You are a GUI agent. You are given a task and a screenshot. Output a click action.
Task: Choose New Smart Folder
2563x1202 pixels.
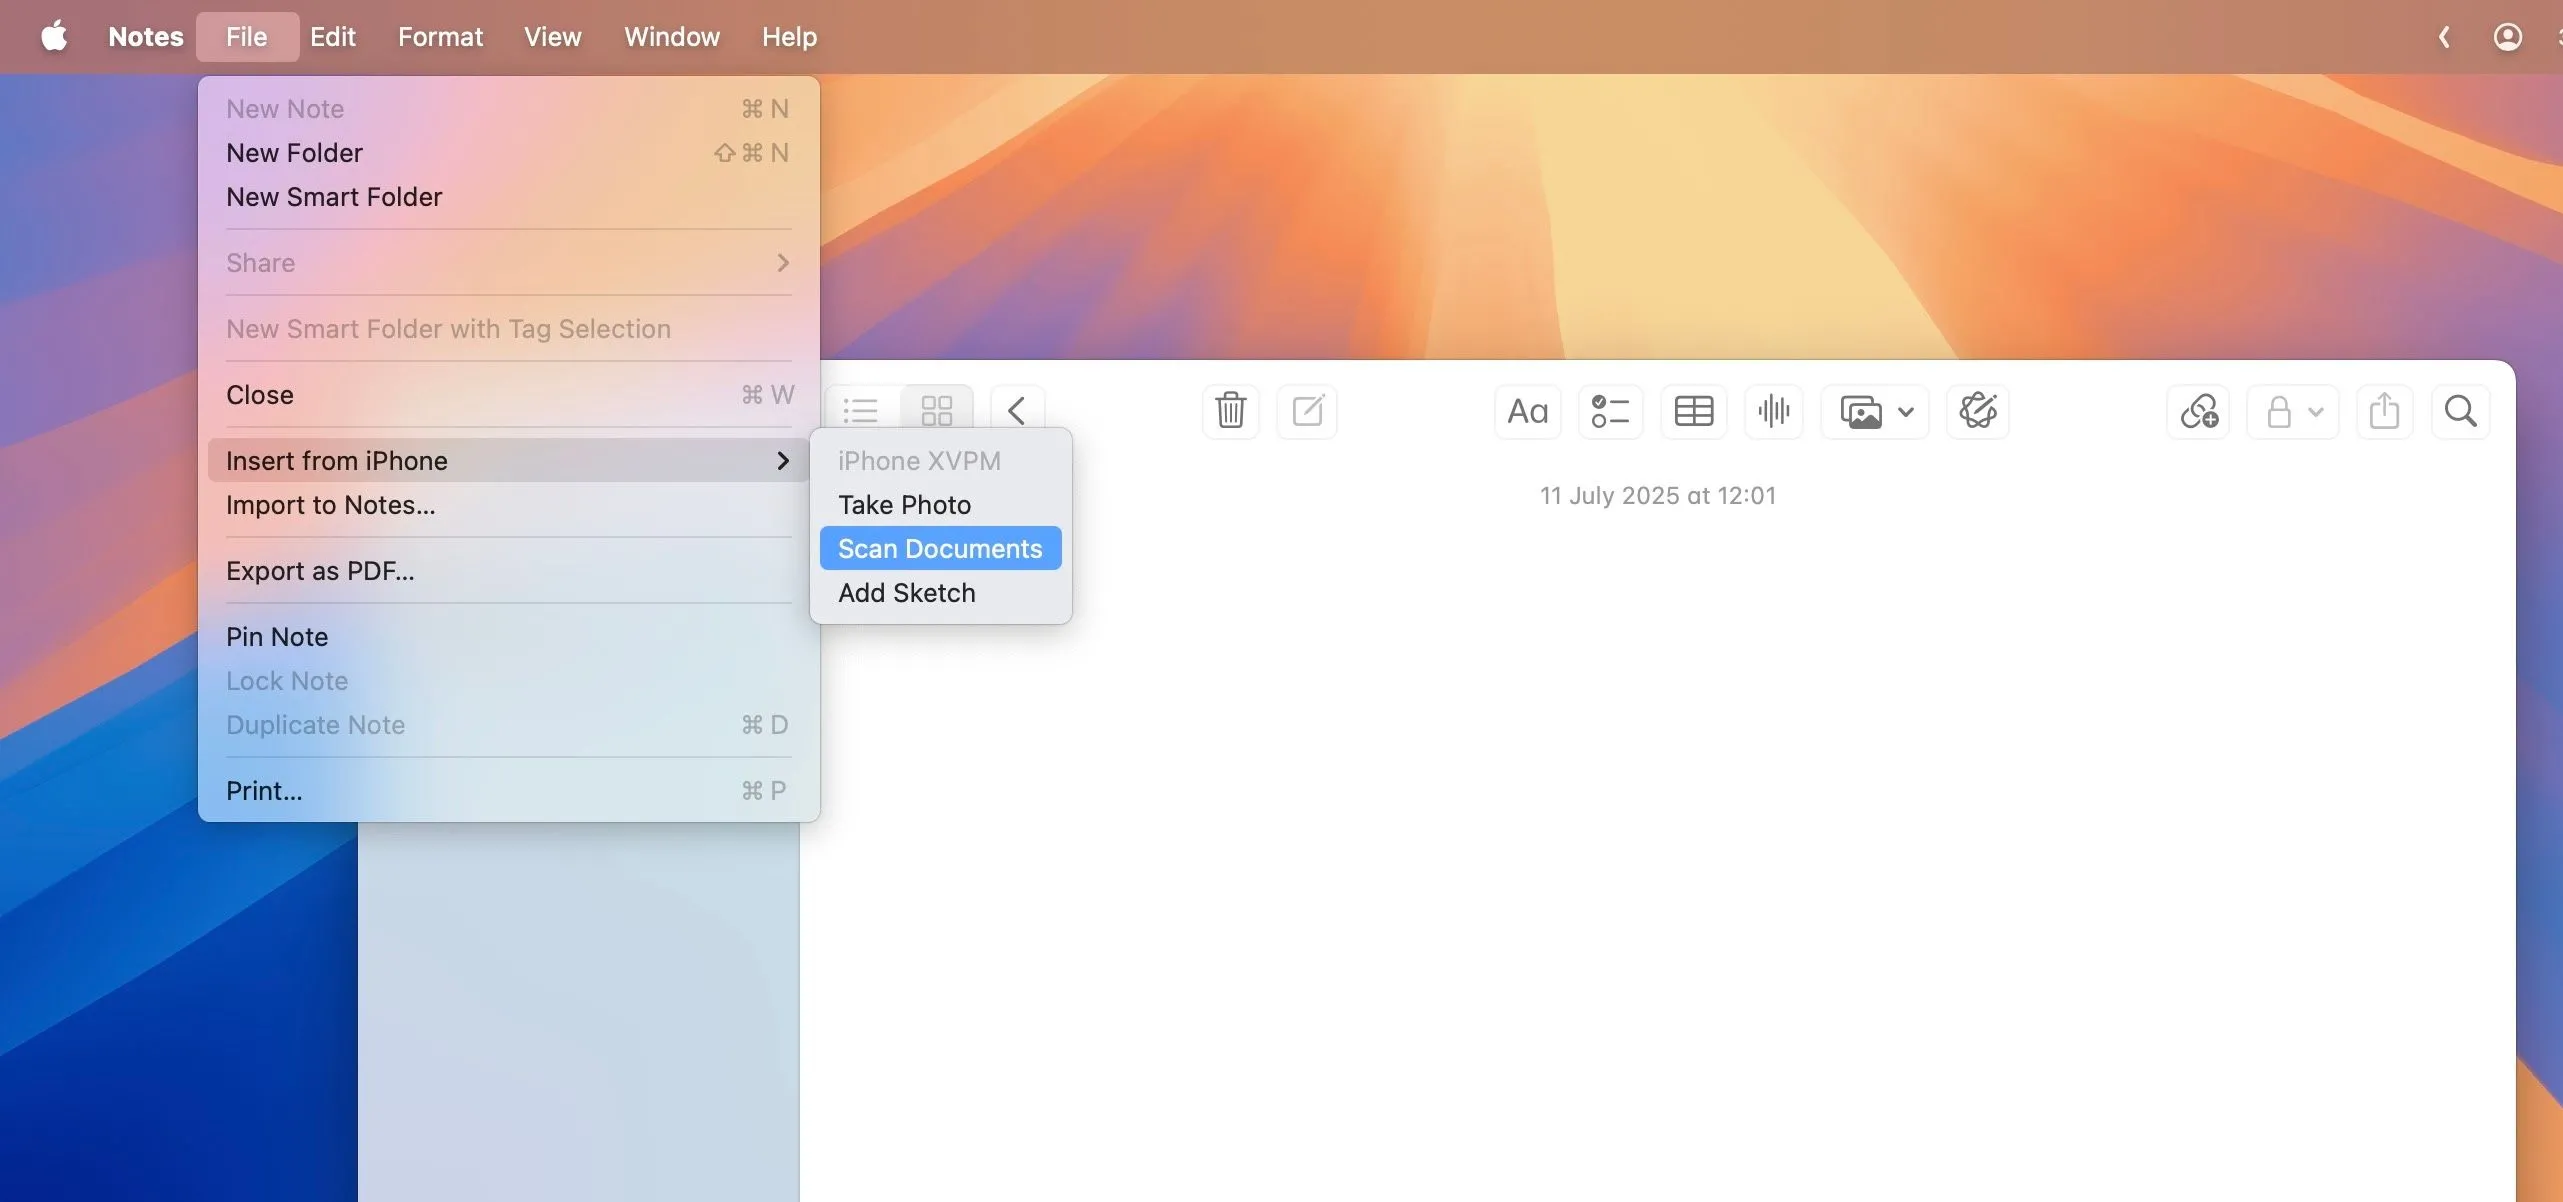(x=508, y=197)
